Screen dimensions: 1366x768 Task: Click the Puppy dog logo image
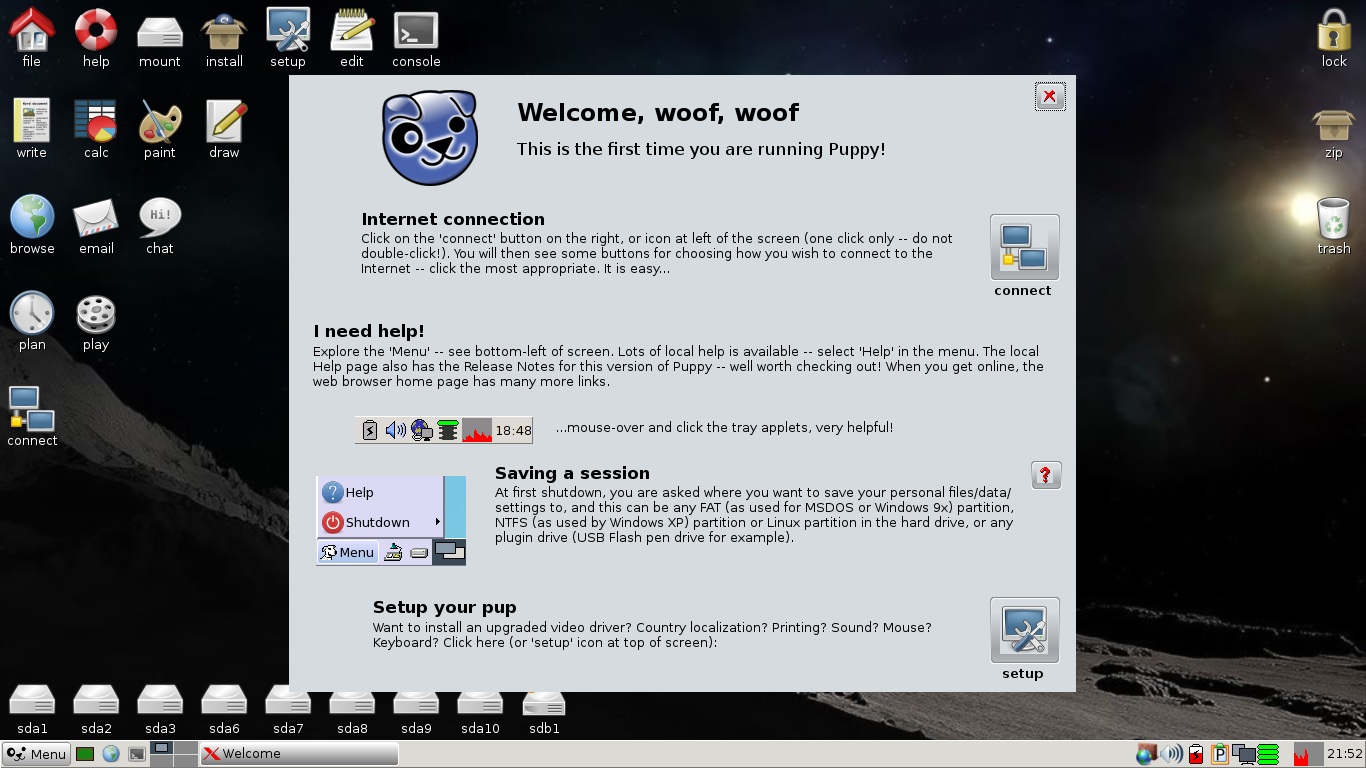pyautogui.click(x=430, y=138)
